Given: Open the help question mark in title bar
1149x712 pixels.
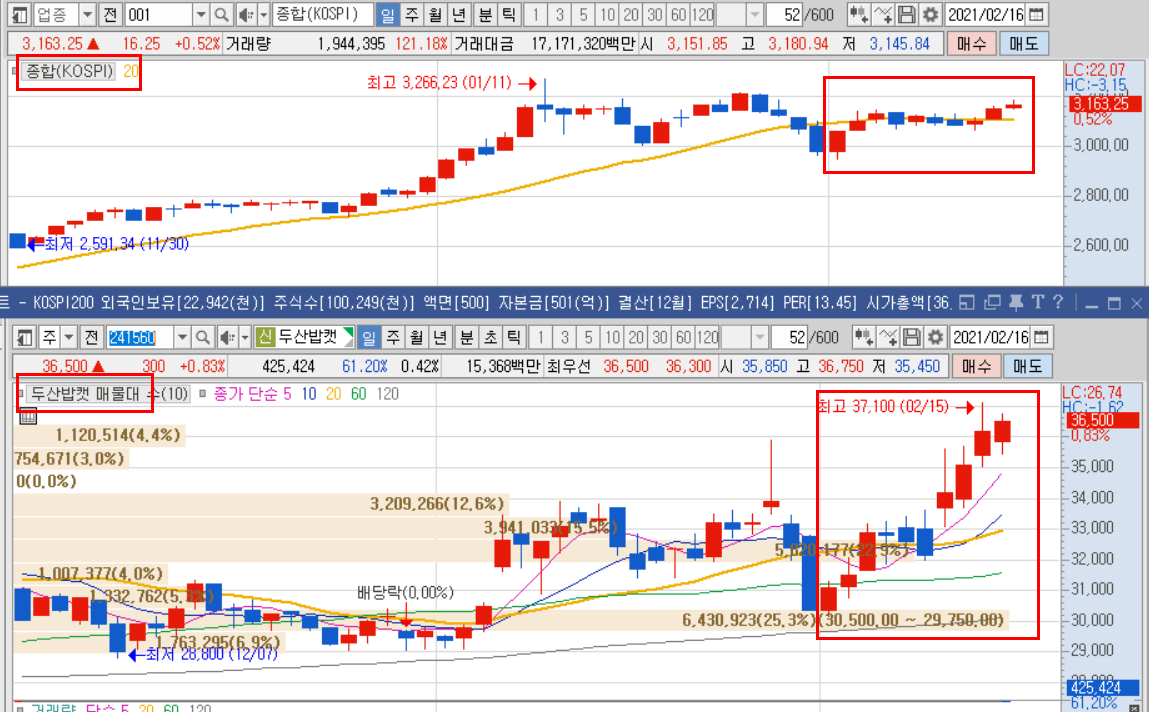Looking at the screenshot, I should pos(1058,302).
